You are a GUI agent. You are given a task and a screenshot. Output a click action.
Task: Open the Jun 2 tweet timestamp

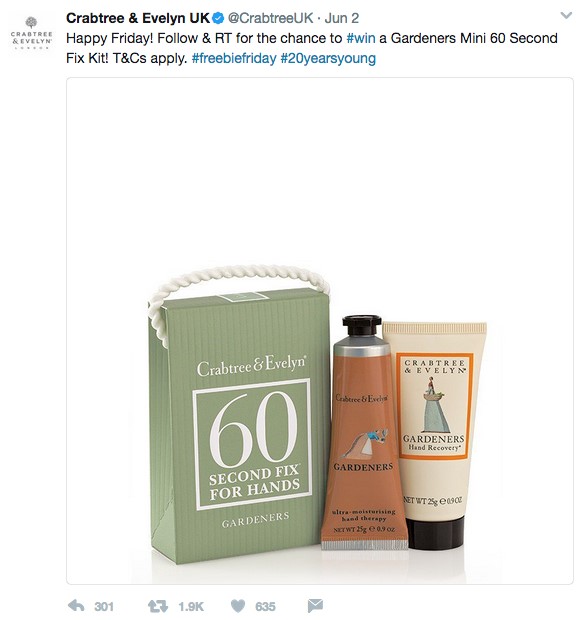tap(342, 18)
